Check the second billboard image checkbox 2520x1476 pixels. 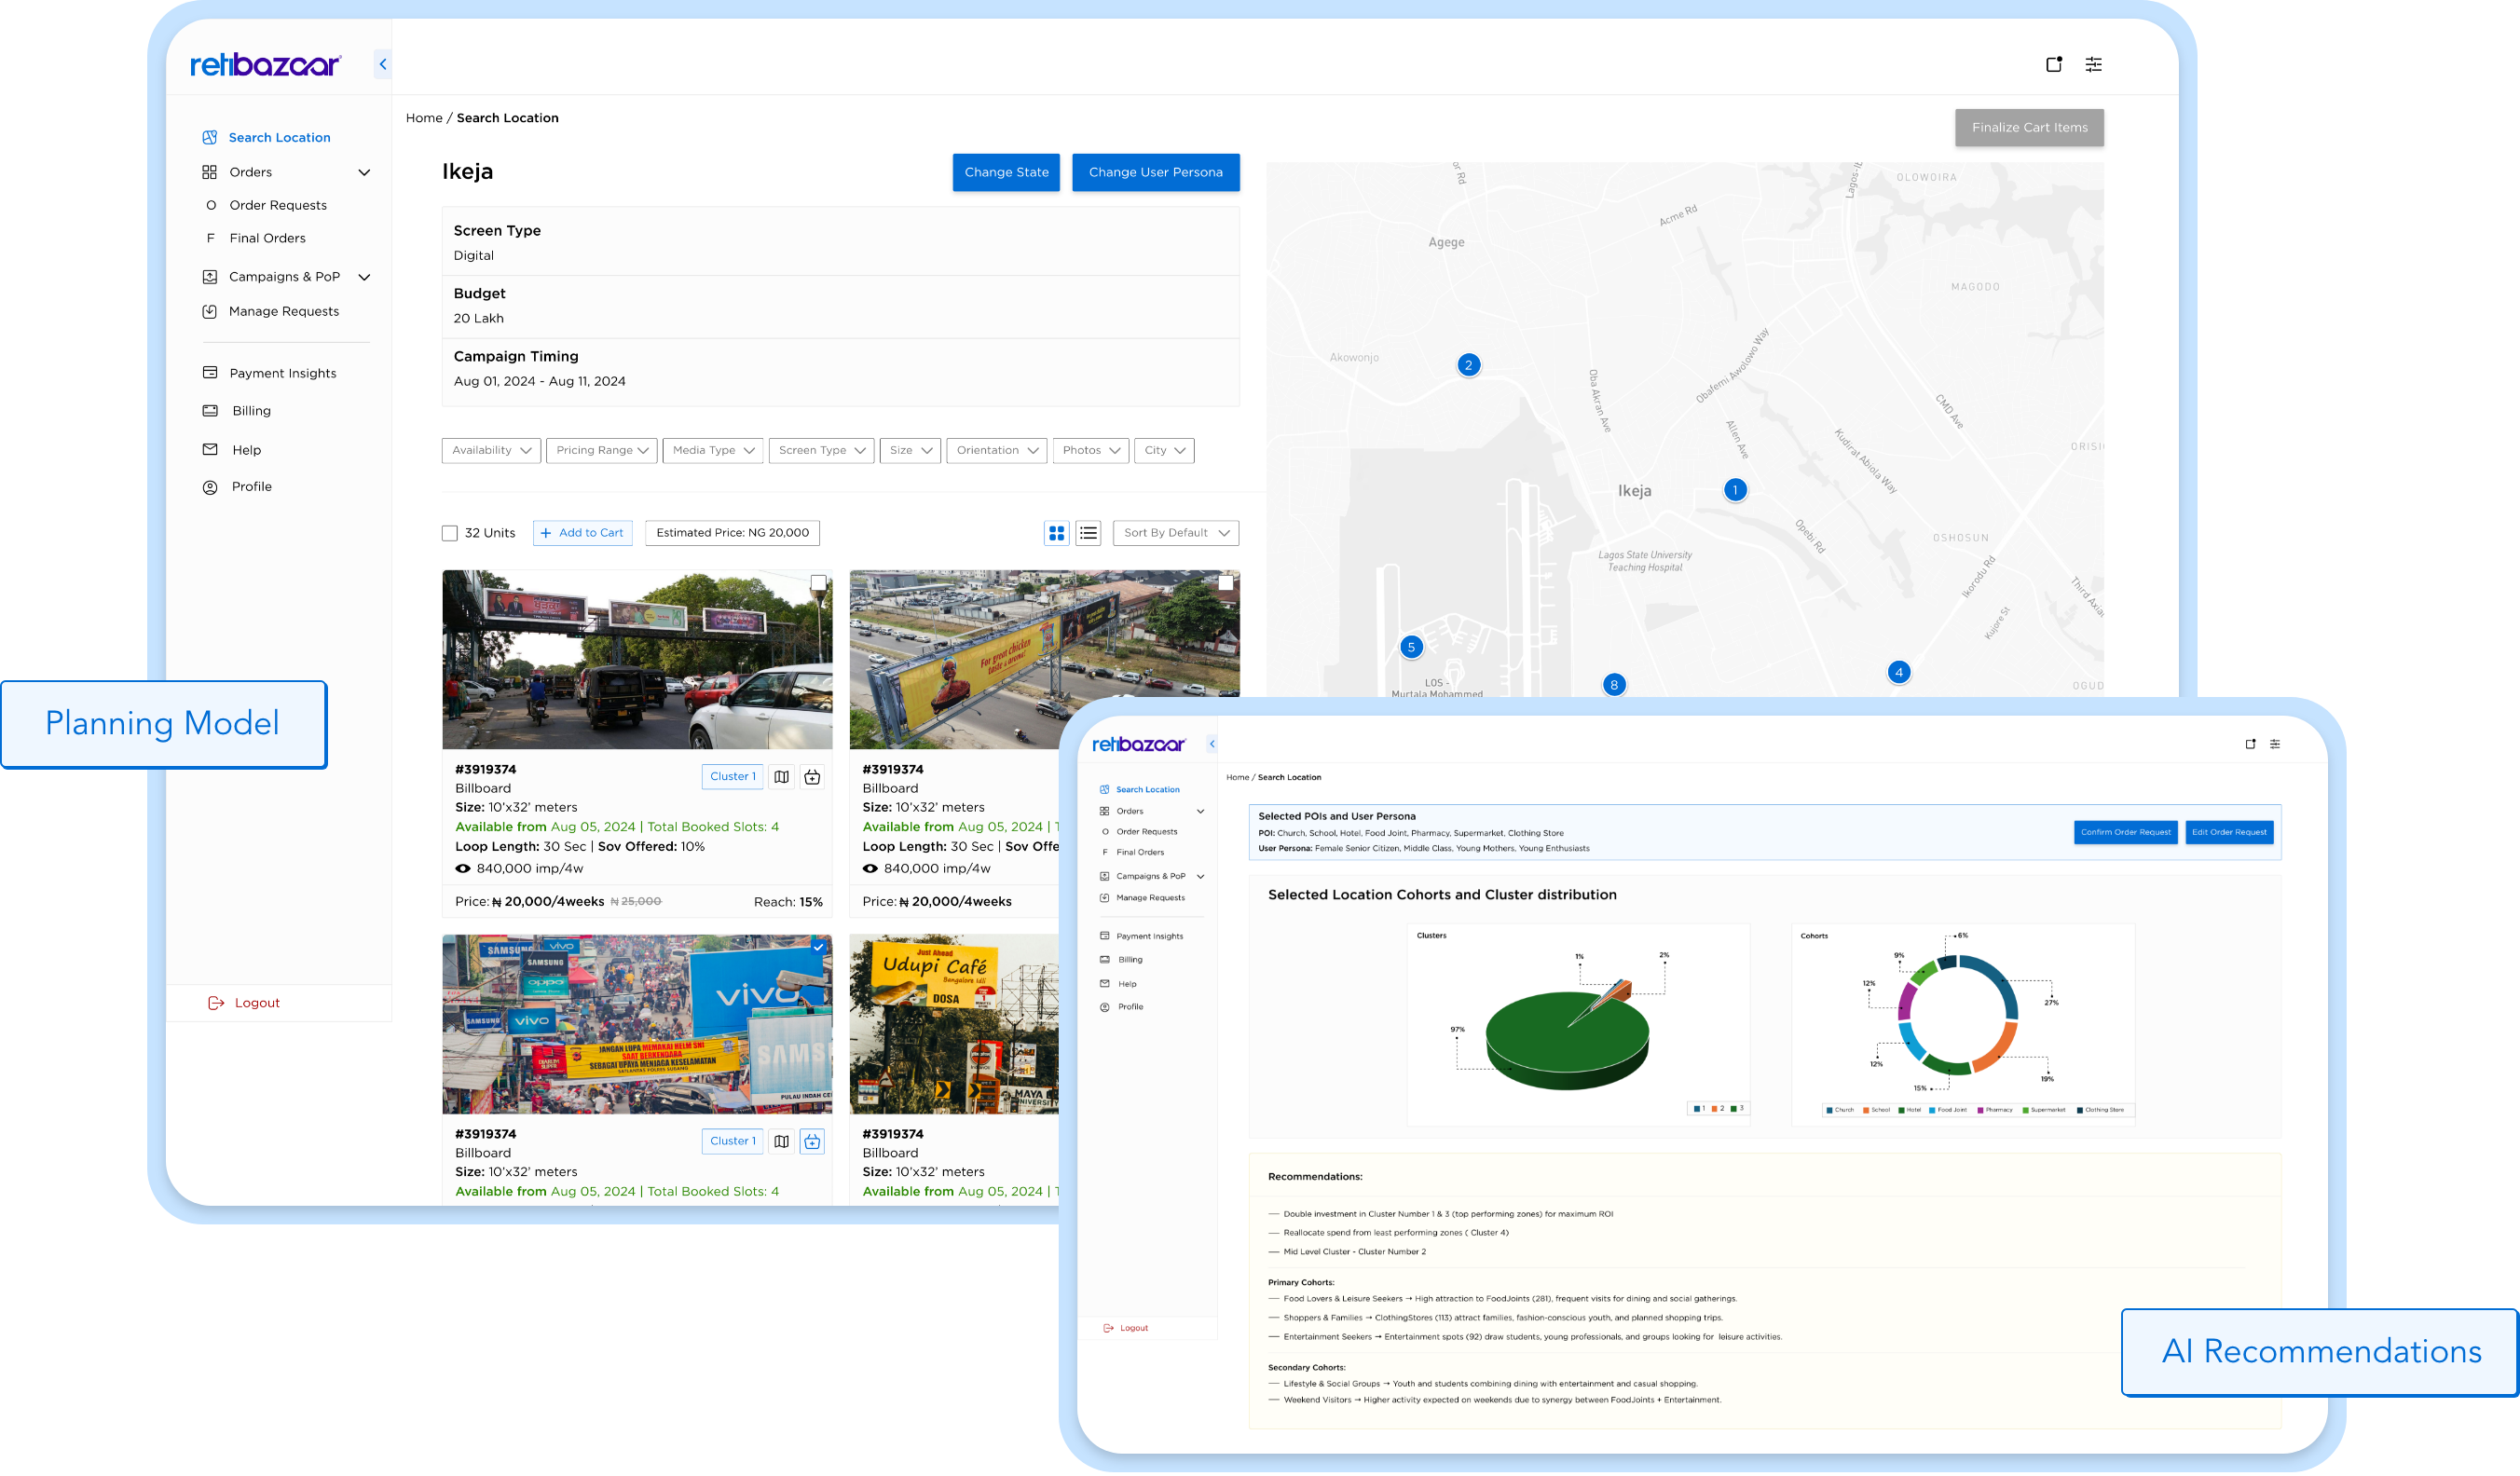pyautogui.click(x=1225, y=583)
